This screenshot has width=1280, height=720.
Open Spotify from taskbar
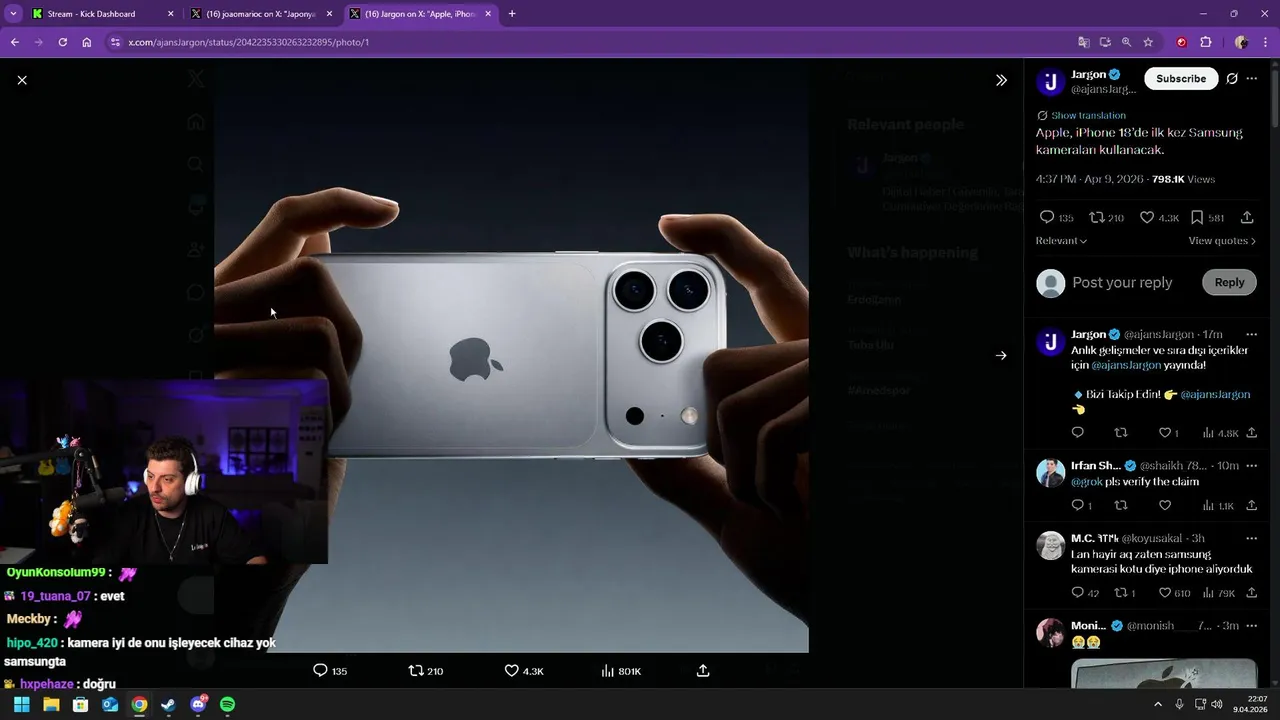[227, 704]
